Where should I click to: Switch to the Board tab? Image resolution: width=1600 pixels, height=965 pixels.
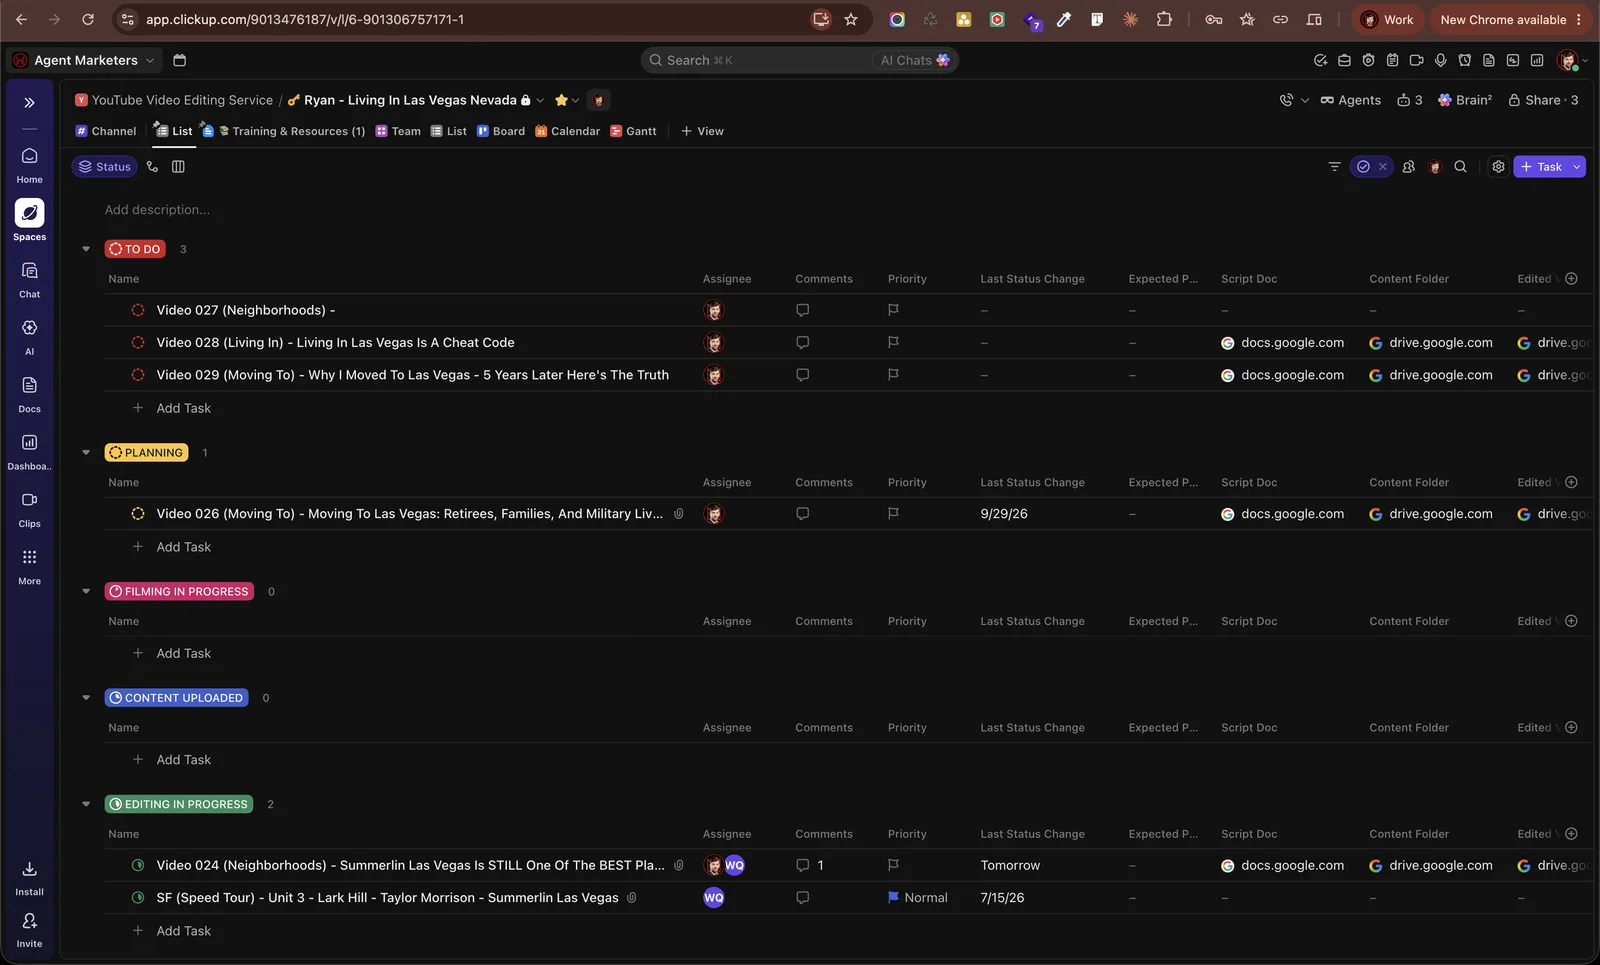[x=501, y=131]
